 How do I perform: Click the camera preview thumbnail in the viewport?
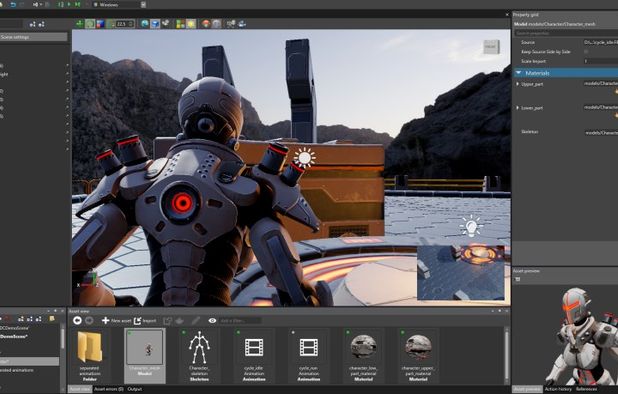click(461, 272)
